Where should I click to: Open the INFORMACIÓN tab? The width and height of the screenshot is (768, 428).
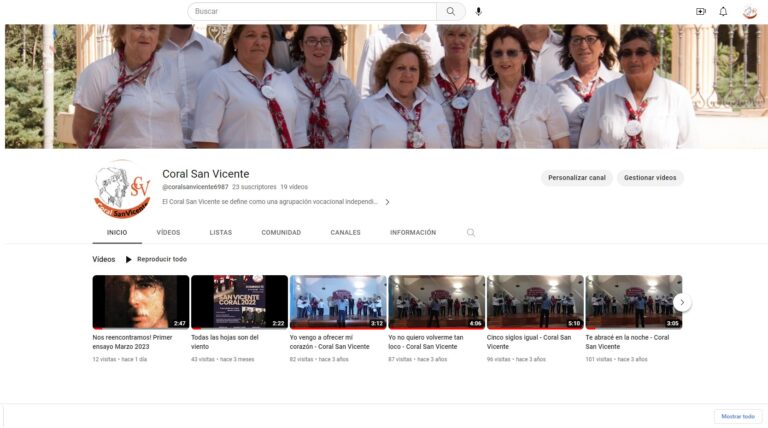click(x=413, y=233)
